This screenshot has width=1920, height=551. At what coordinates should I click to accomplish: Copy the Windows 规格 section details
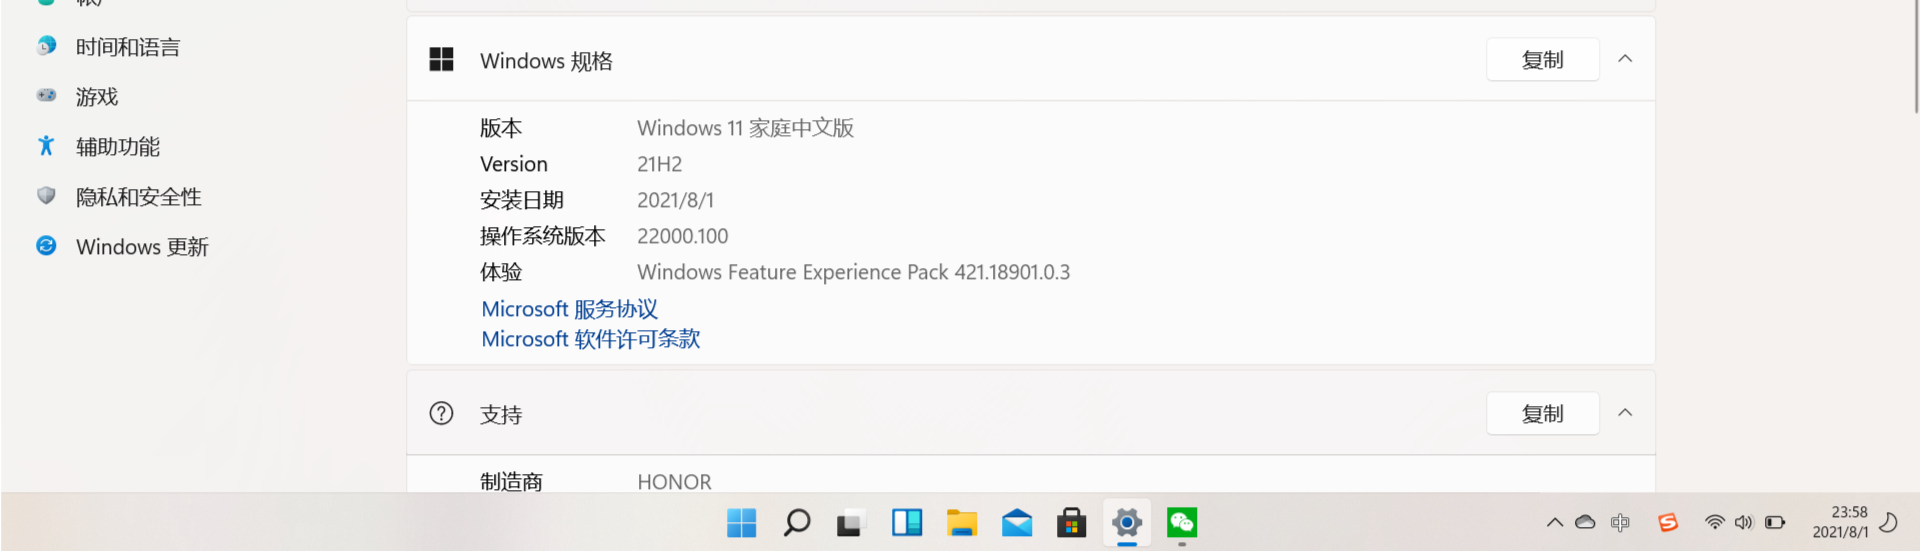coord(1542,60)
